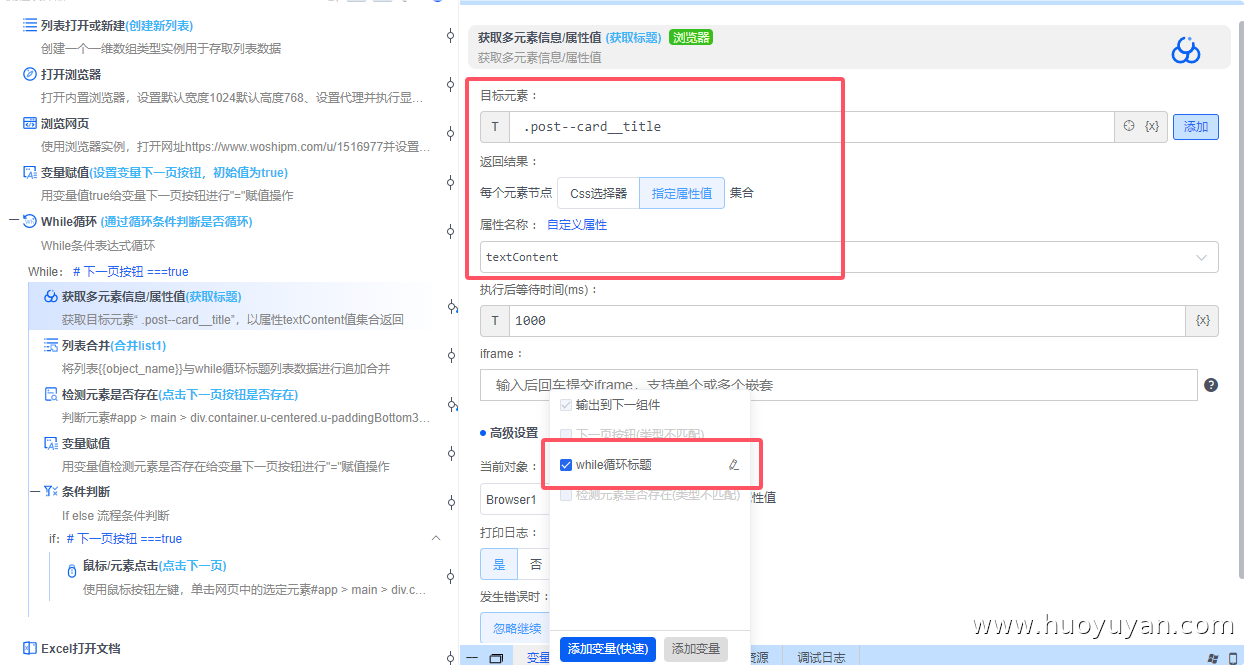1244x665 pixels.
Task: Set 打印日志 to 否
Action: tap(536, 564)
